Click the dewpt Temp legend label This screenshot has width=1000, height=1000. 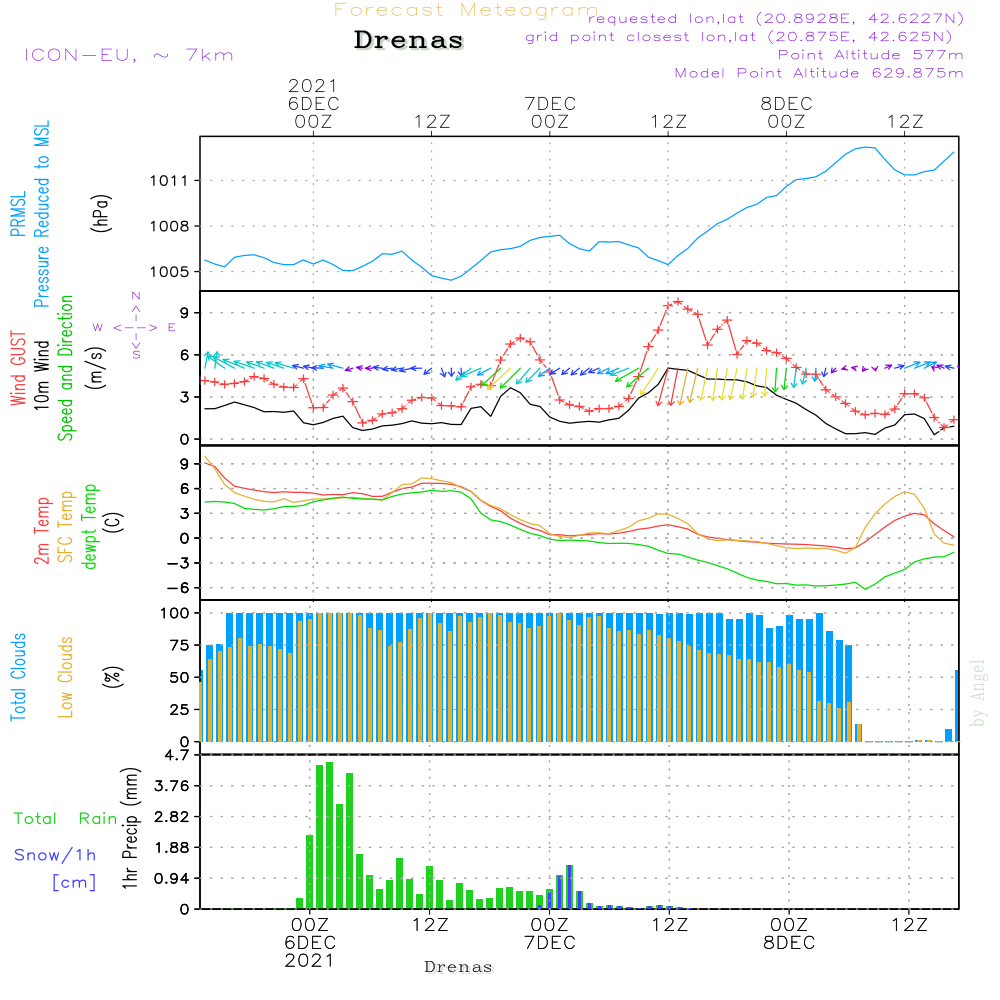[x=91, y=525]
